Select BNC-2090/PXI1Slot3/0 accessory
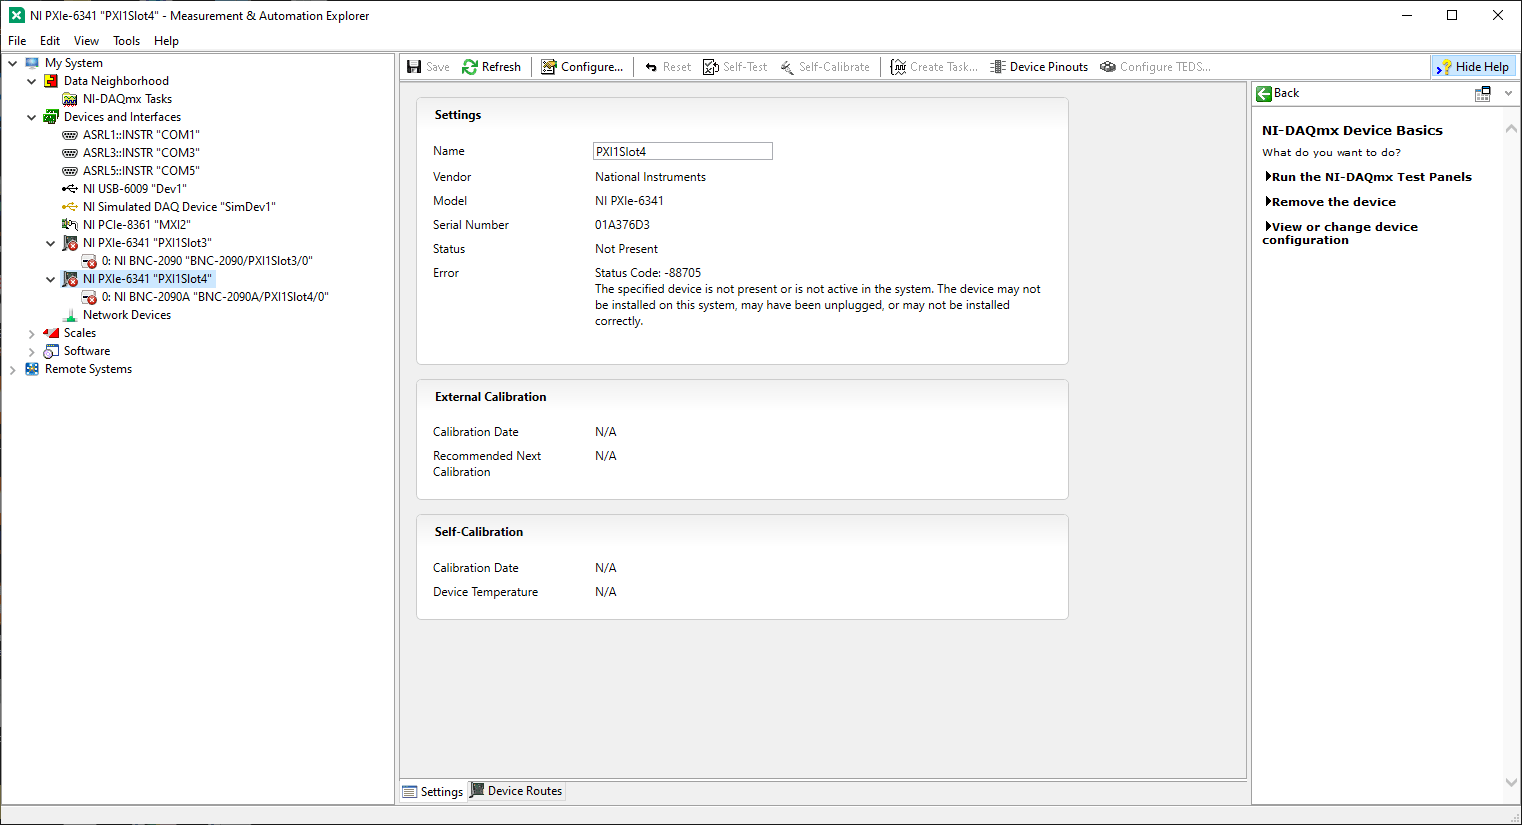Image resolution: width=1522 pixels, height=825 pixels. tap(207, 261)
